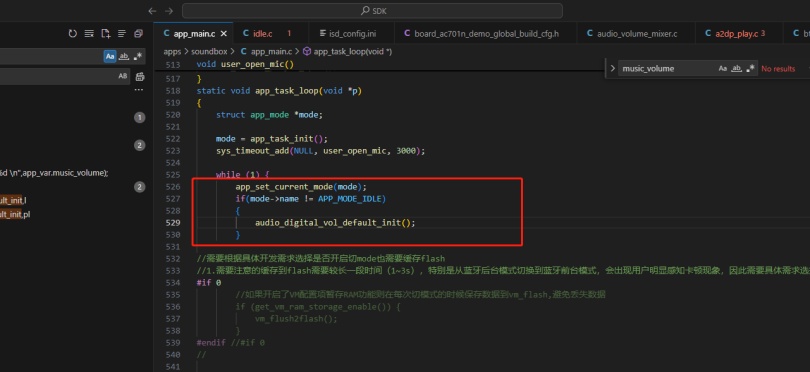Click the error count 3 on a2dp_play.c tab
This screenshot has height=372, width=810.
[x=763, y=34]
